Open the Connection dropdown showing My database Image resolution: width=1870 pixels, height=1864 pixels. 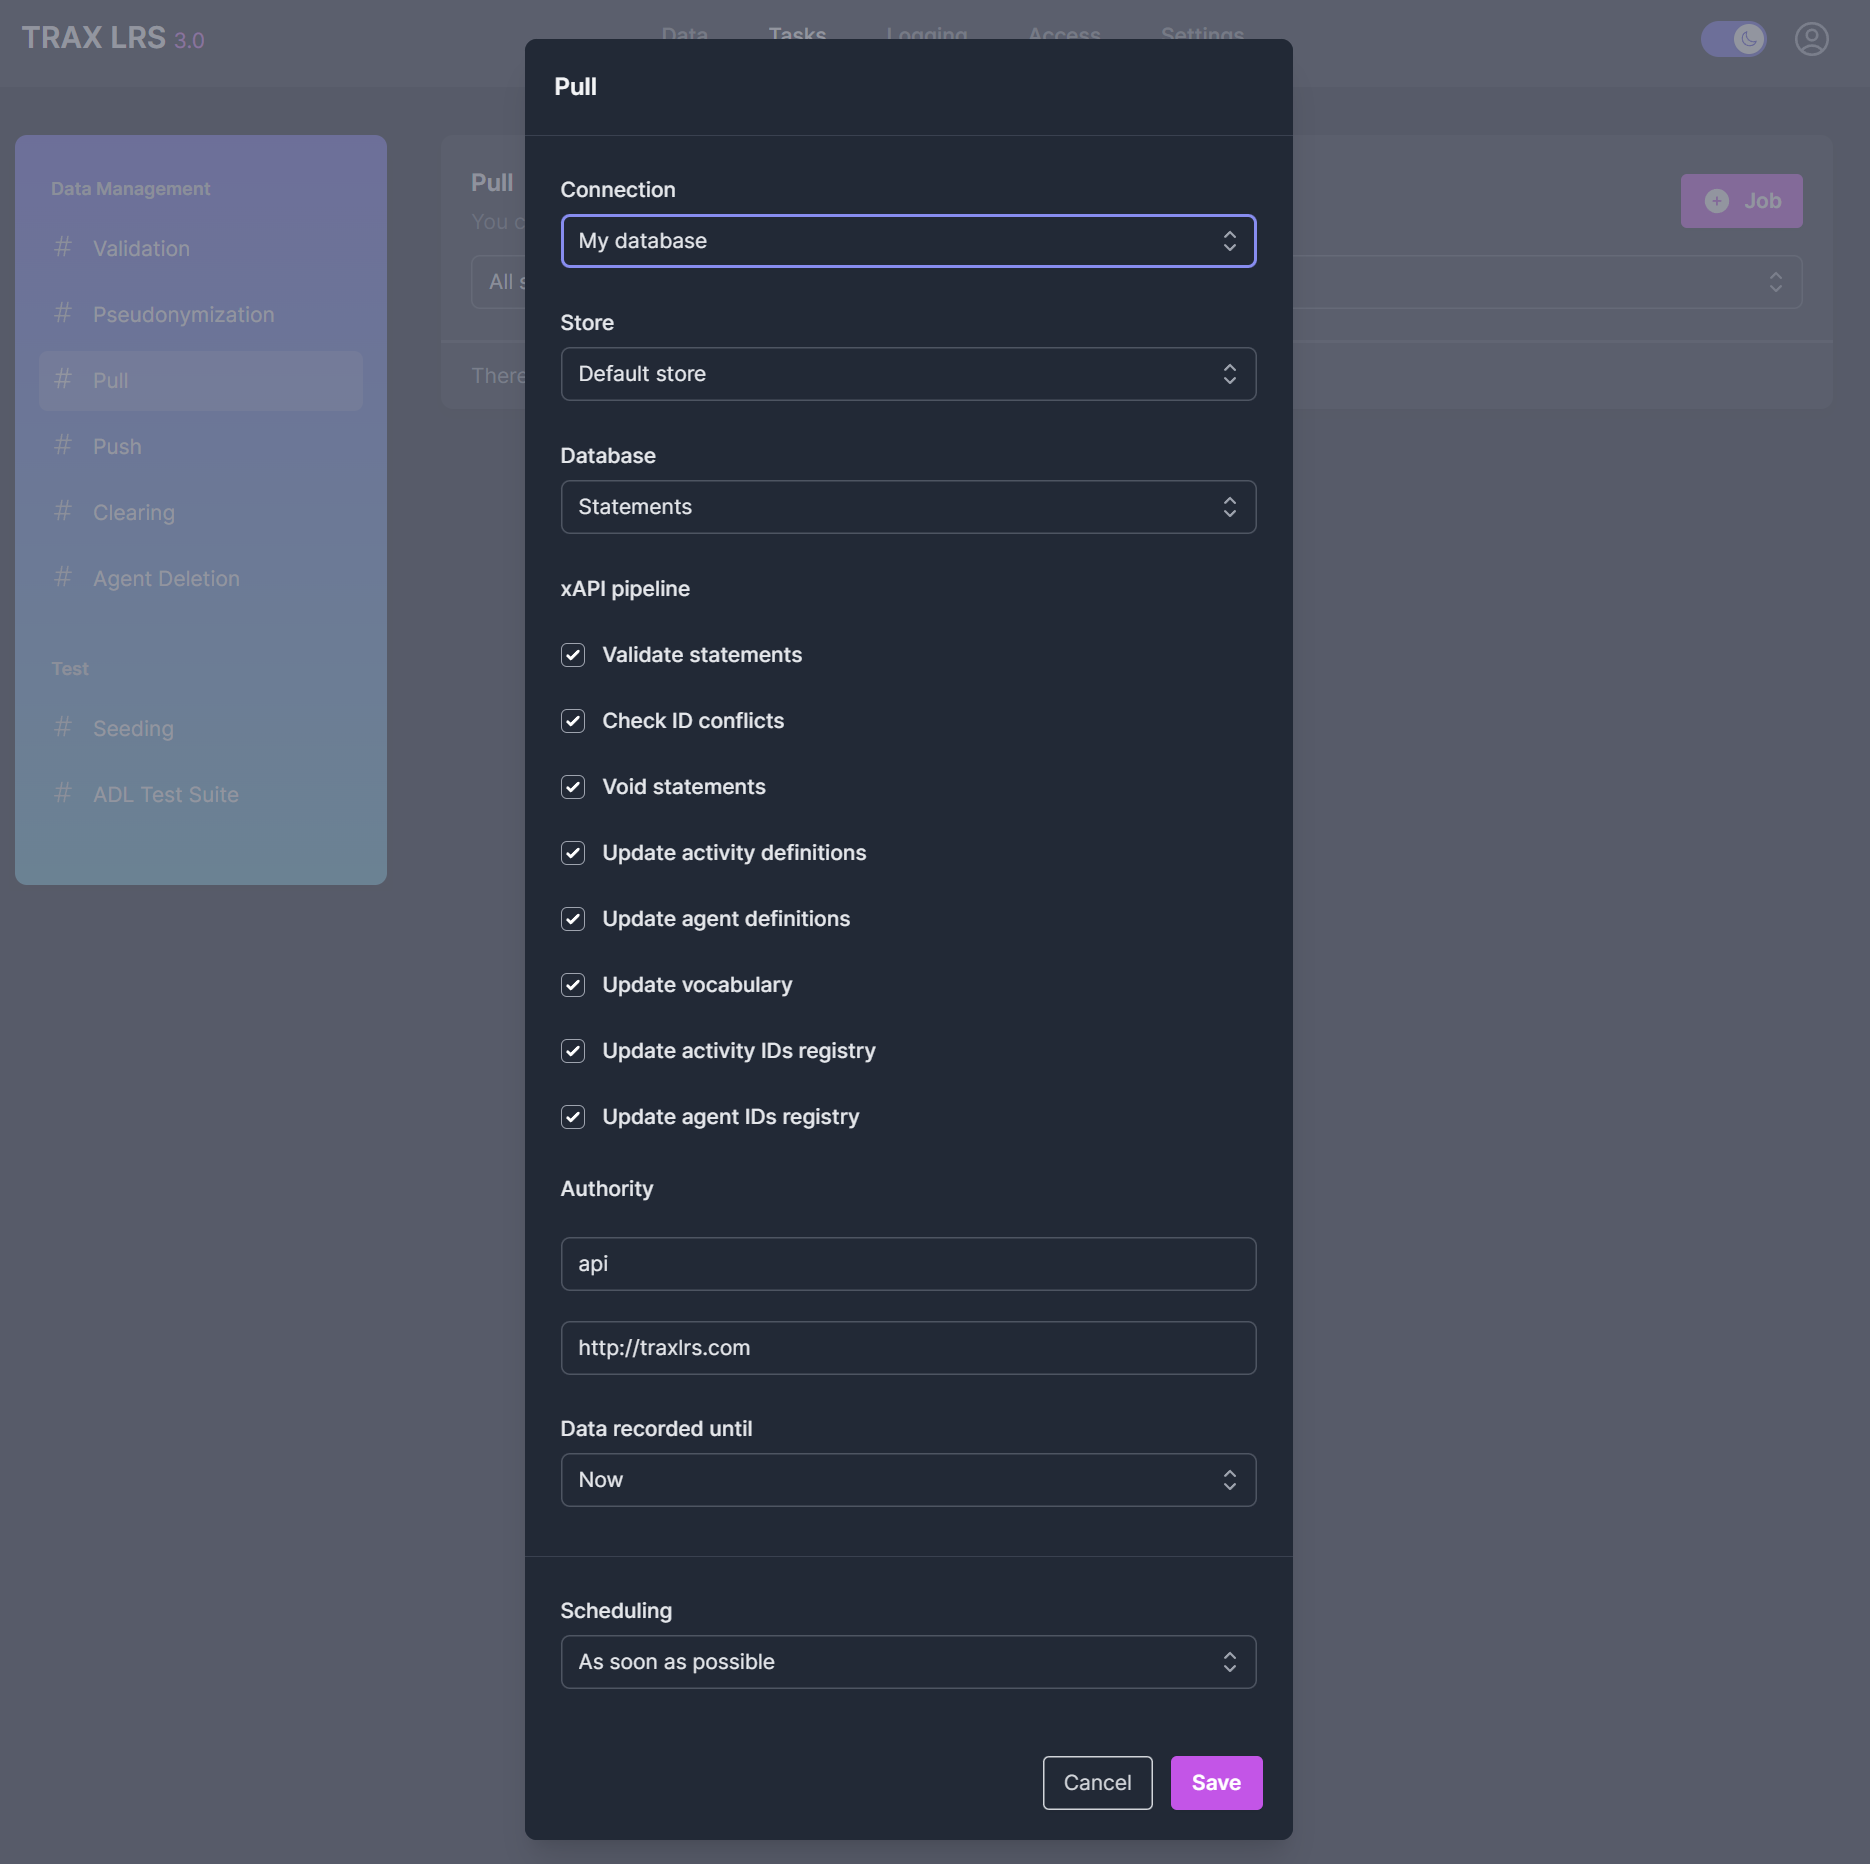[908, 241]
